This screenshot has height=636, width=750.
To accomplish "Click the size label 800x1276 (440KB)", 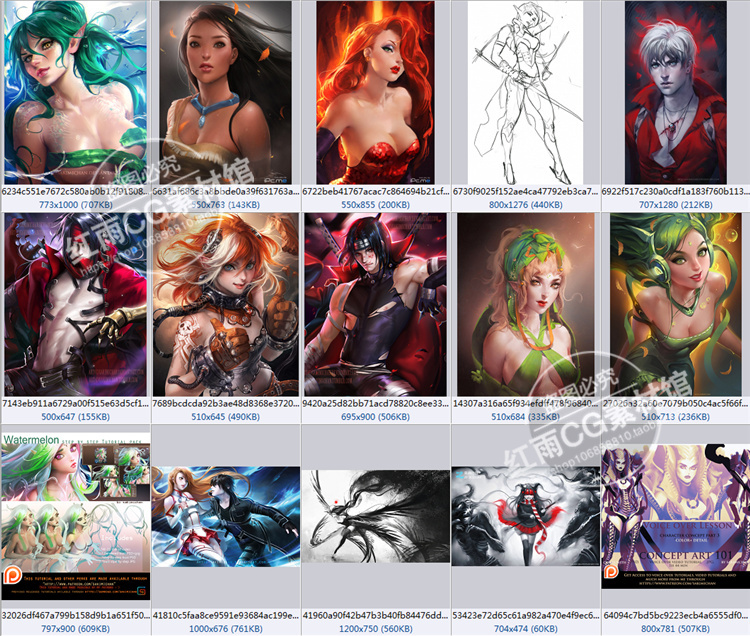I will 525,205.
